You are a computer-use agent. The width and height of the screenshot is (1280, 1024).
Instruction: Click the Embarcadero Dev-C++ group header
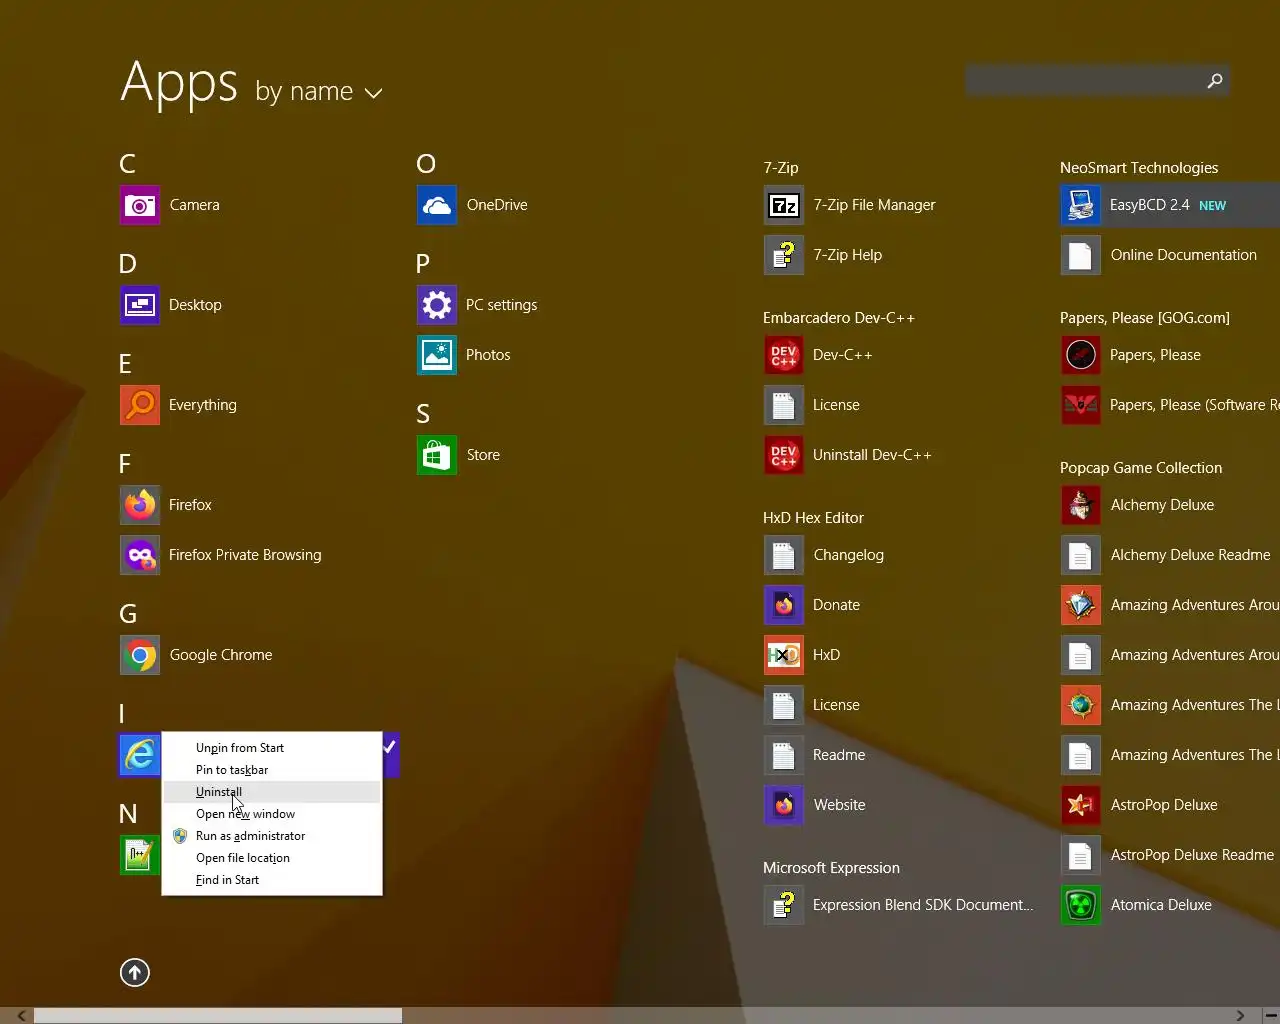point(839,318)
